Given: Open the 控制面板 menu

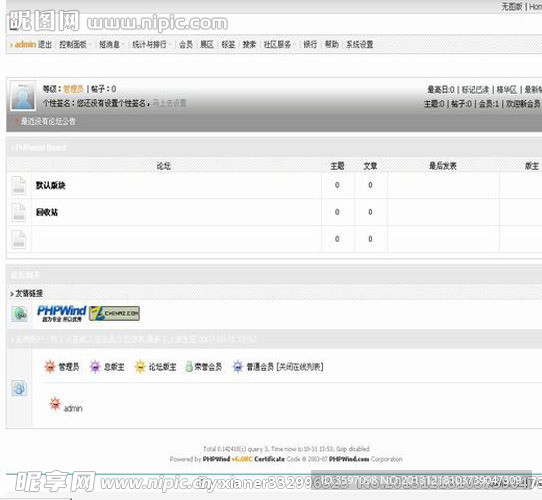Looking at the screenshot, I should tap(73, 44).
